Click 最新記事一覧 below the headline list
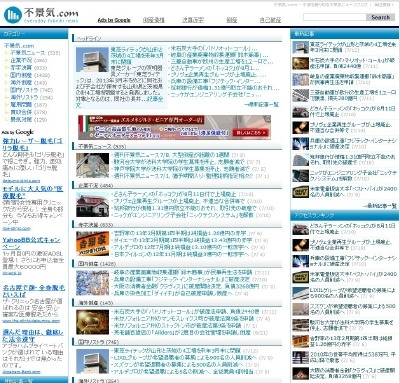 pyautogui.click(x=262, y=104)
